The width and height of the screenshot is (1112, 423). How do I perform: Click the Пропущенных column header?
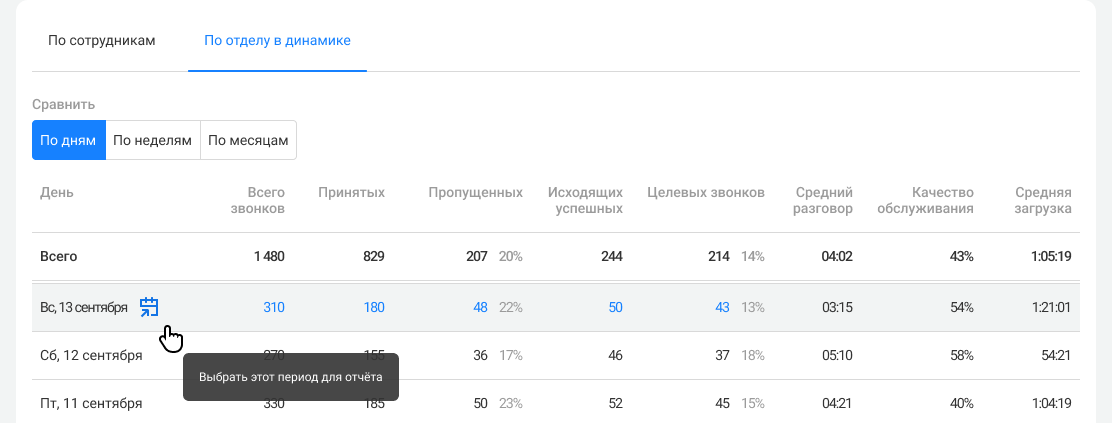(x=475, y=192)
